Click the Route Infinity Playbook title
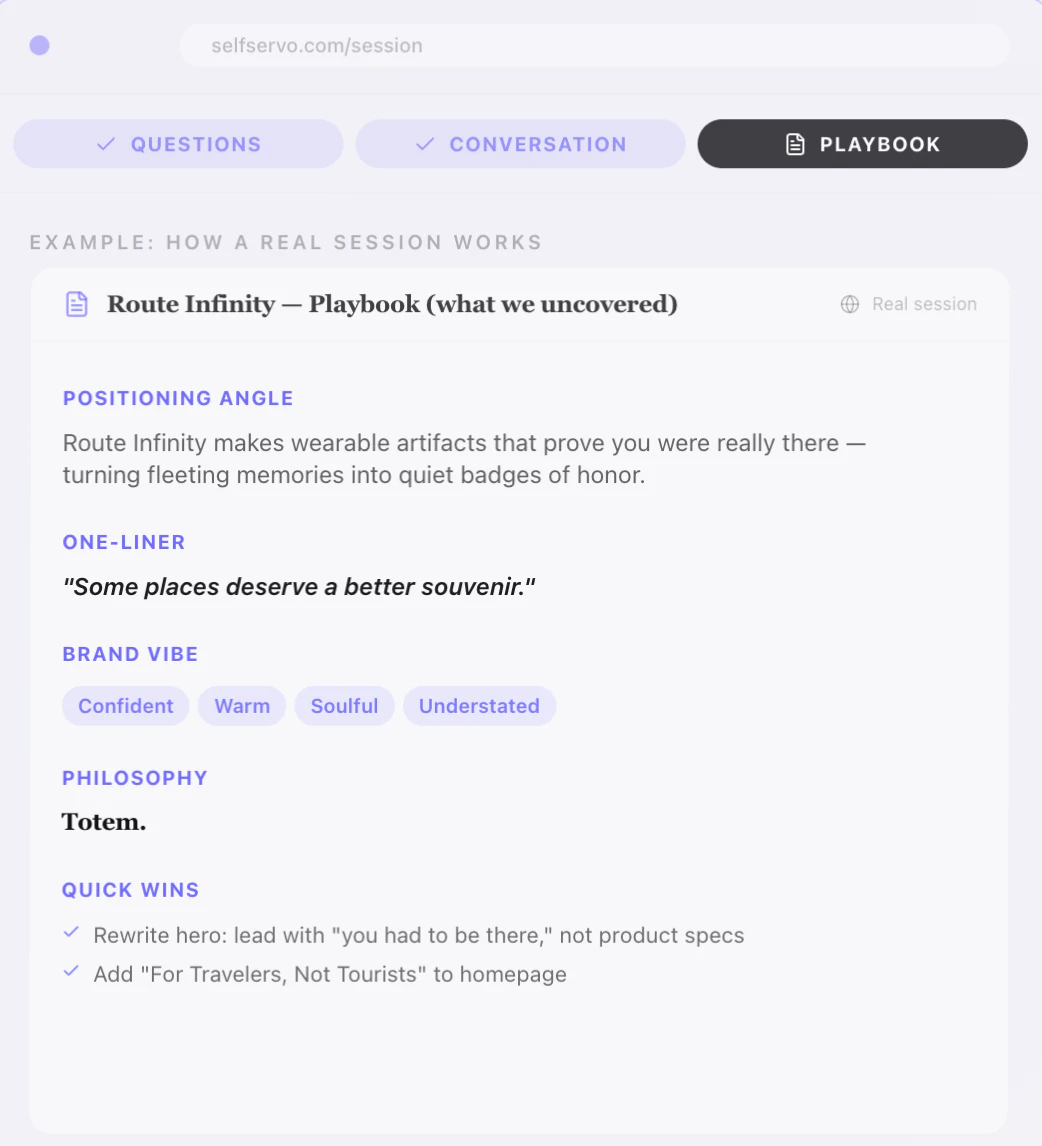 (392, 304)
